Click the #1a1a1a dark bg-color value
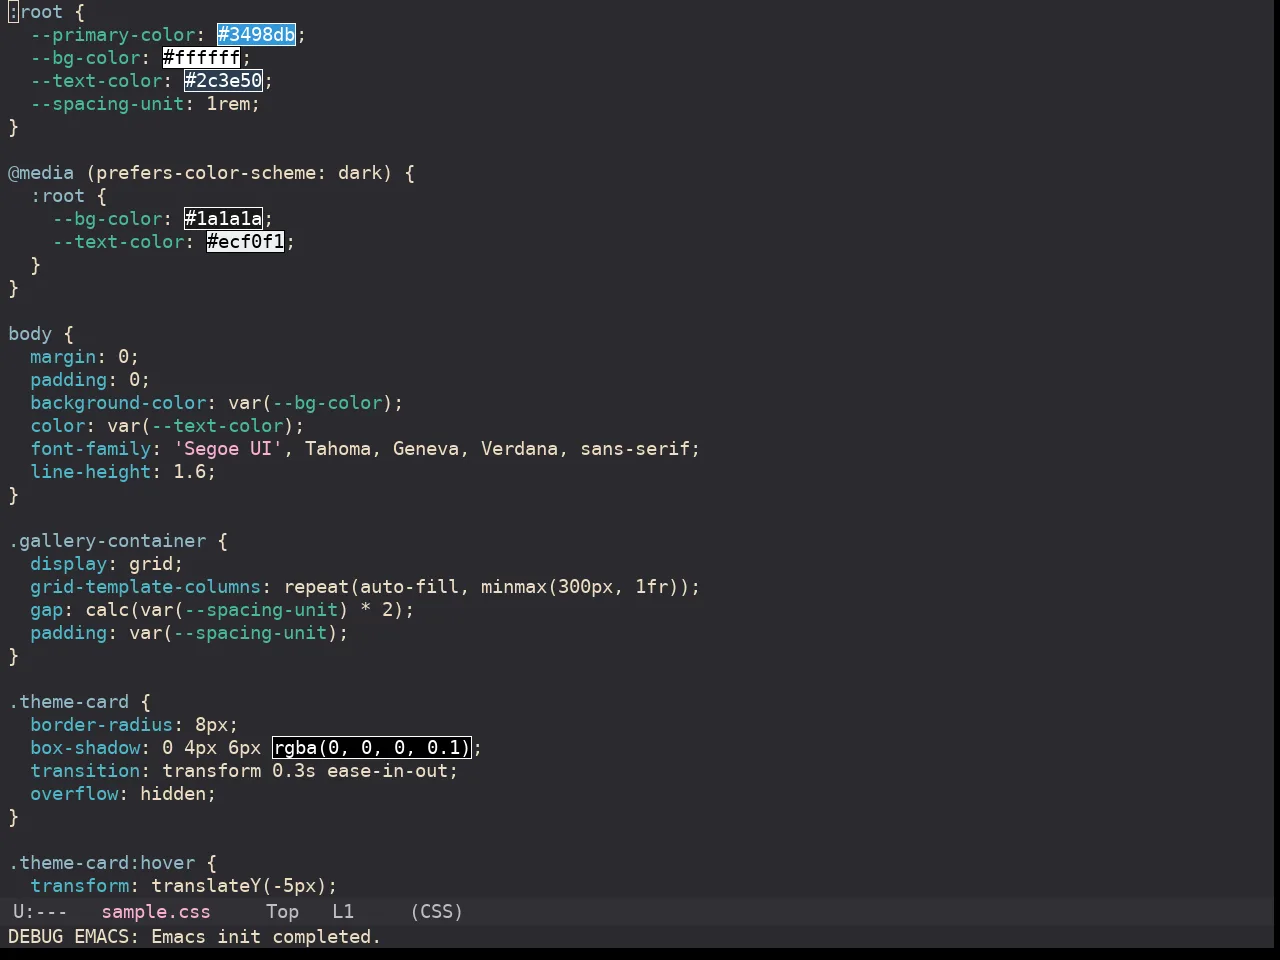The image size is (1280, 960). tap(224, 219)
